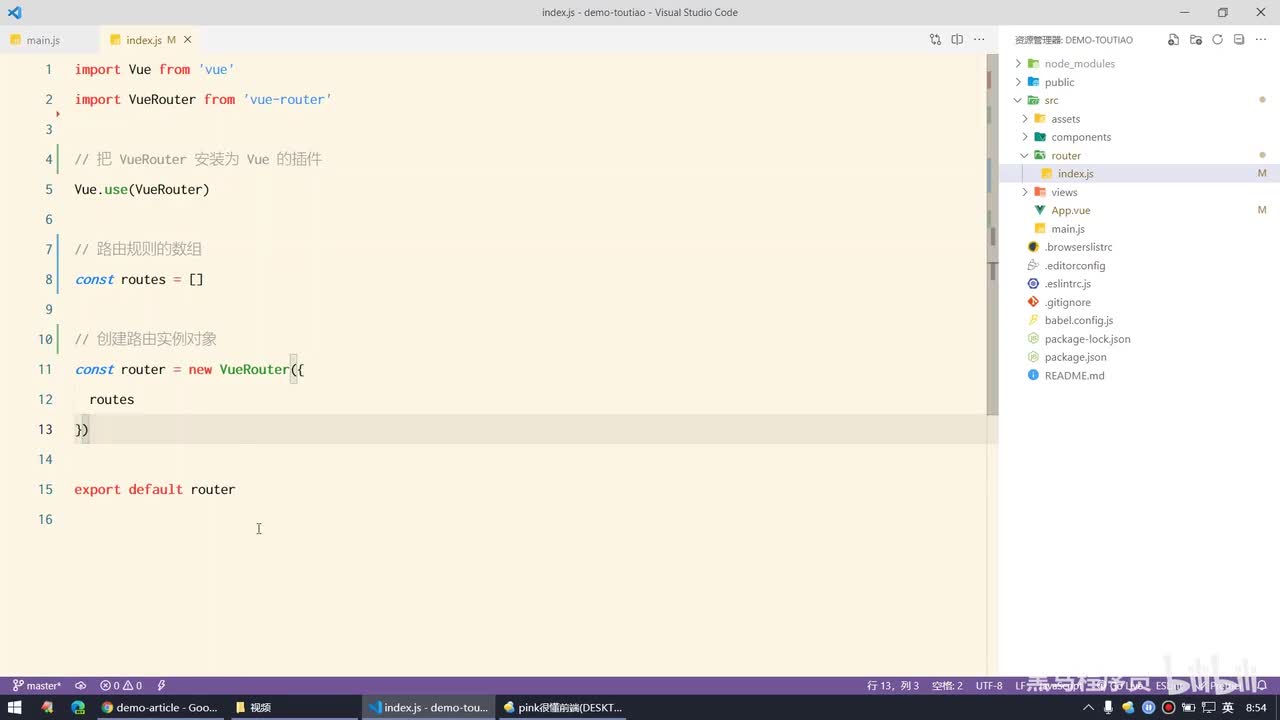Open explorer views and more actions menu
This screenshot has width=1280, height=720.
coord(1261,40)
